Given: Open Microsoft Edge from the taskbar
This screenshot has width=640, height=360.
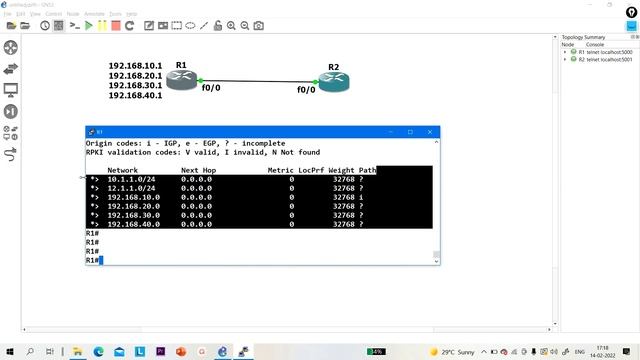Looking at the screenshot, I should pos(98,351).
